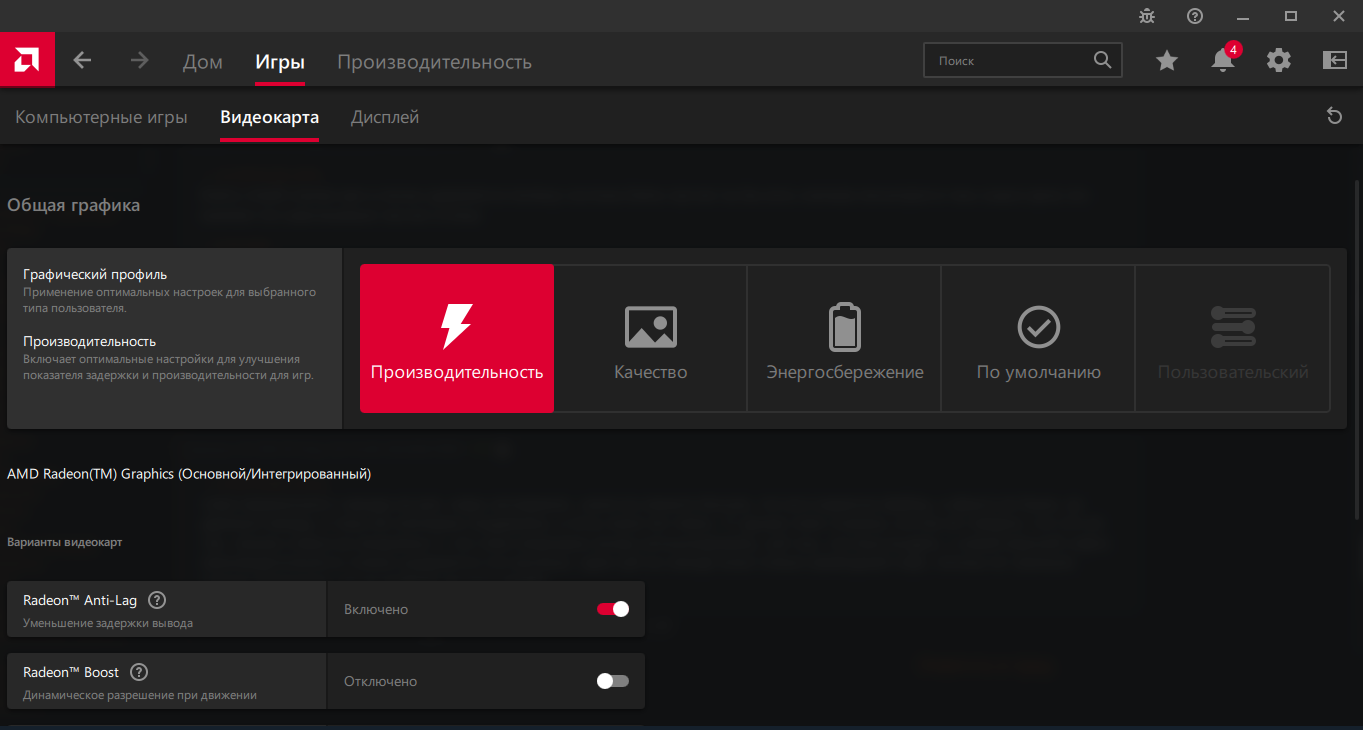Open notifications bell icon
Screen dimensions: 1363x730
[x=1223, y=60]
